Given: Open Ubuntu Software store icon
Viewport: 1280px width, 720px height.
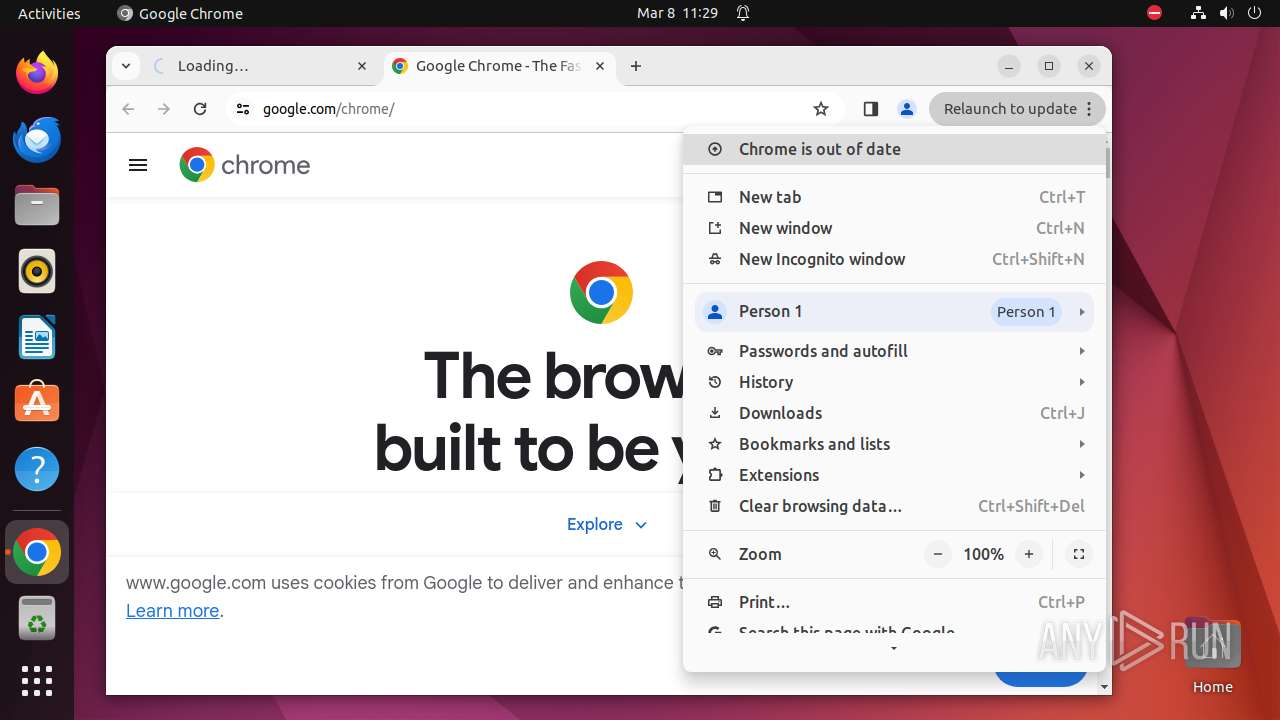Looking at the screenshot, I should click(x=37, y=403).
